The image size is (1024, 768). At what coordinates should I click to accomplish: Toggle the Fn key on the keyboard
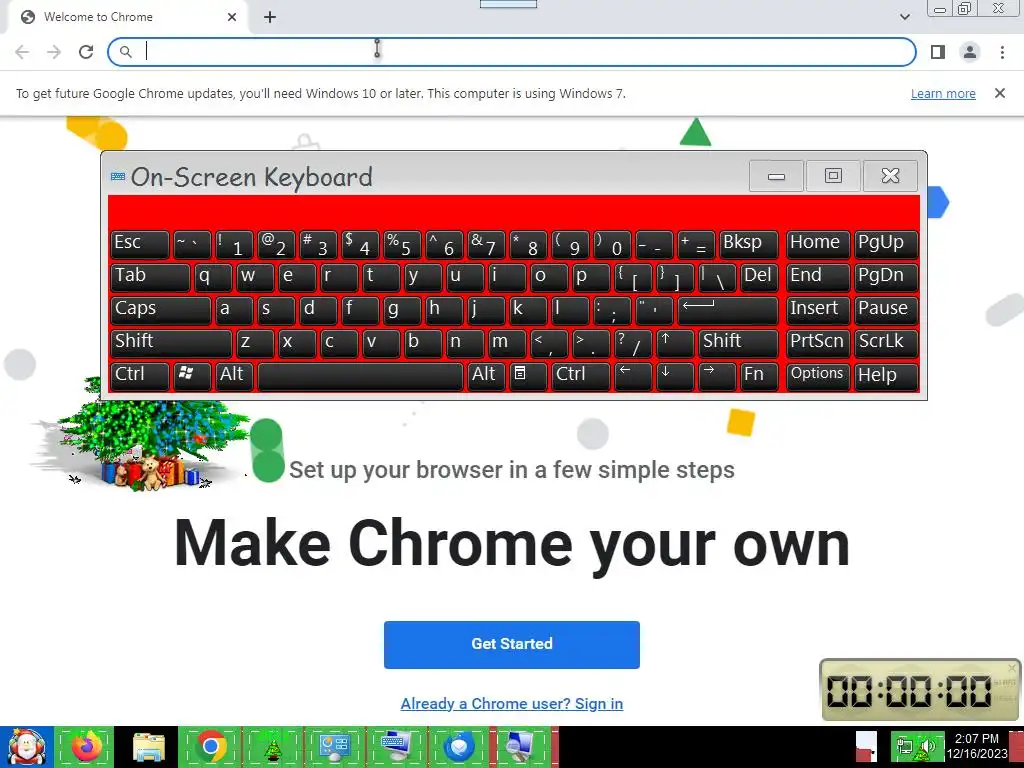coord(760,376)
